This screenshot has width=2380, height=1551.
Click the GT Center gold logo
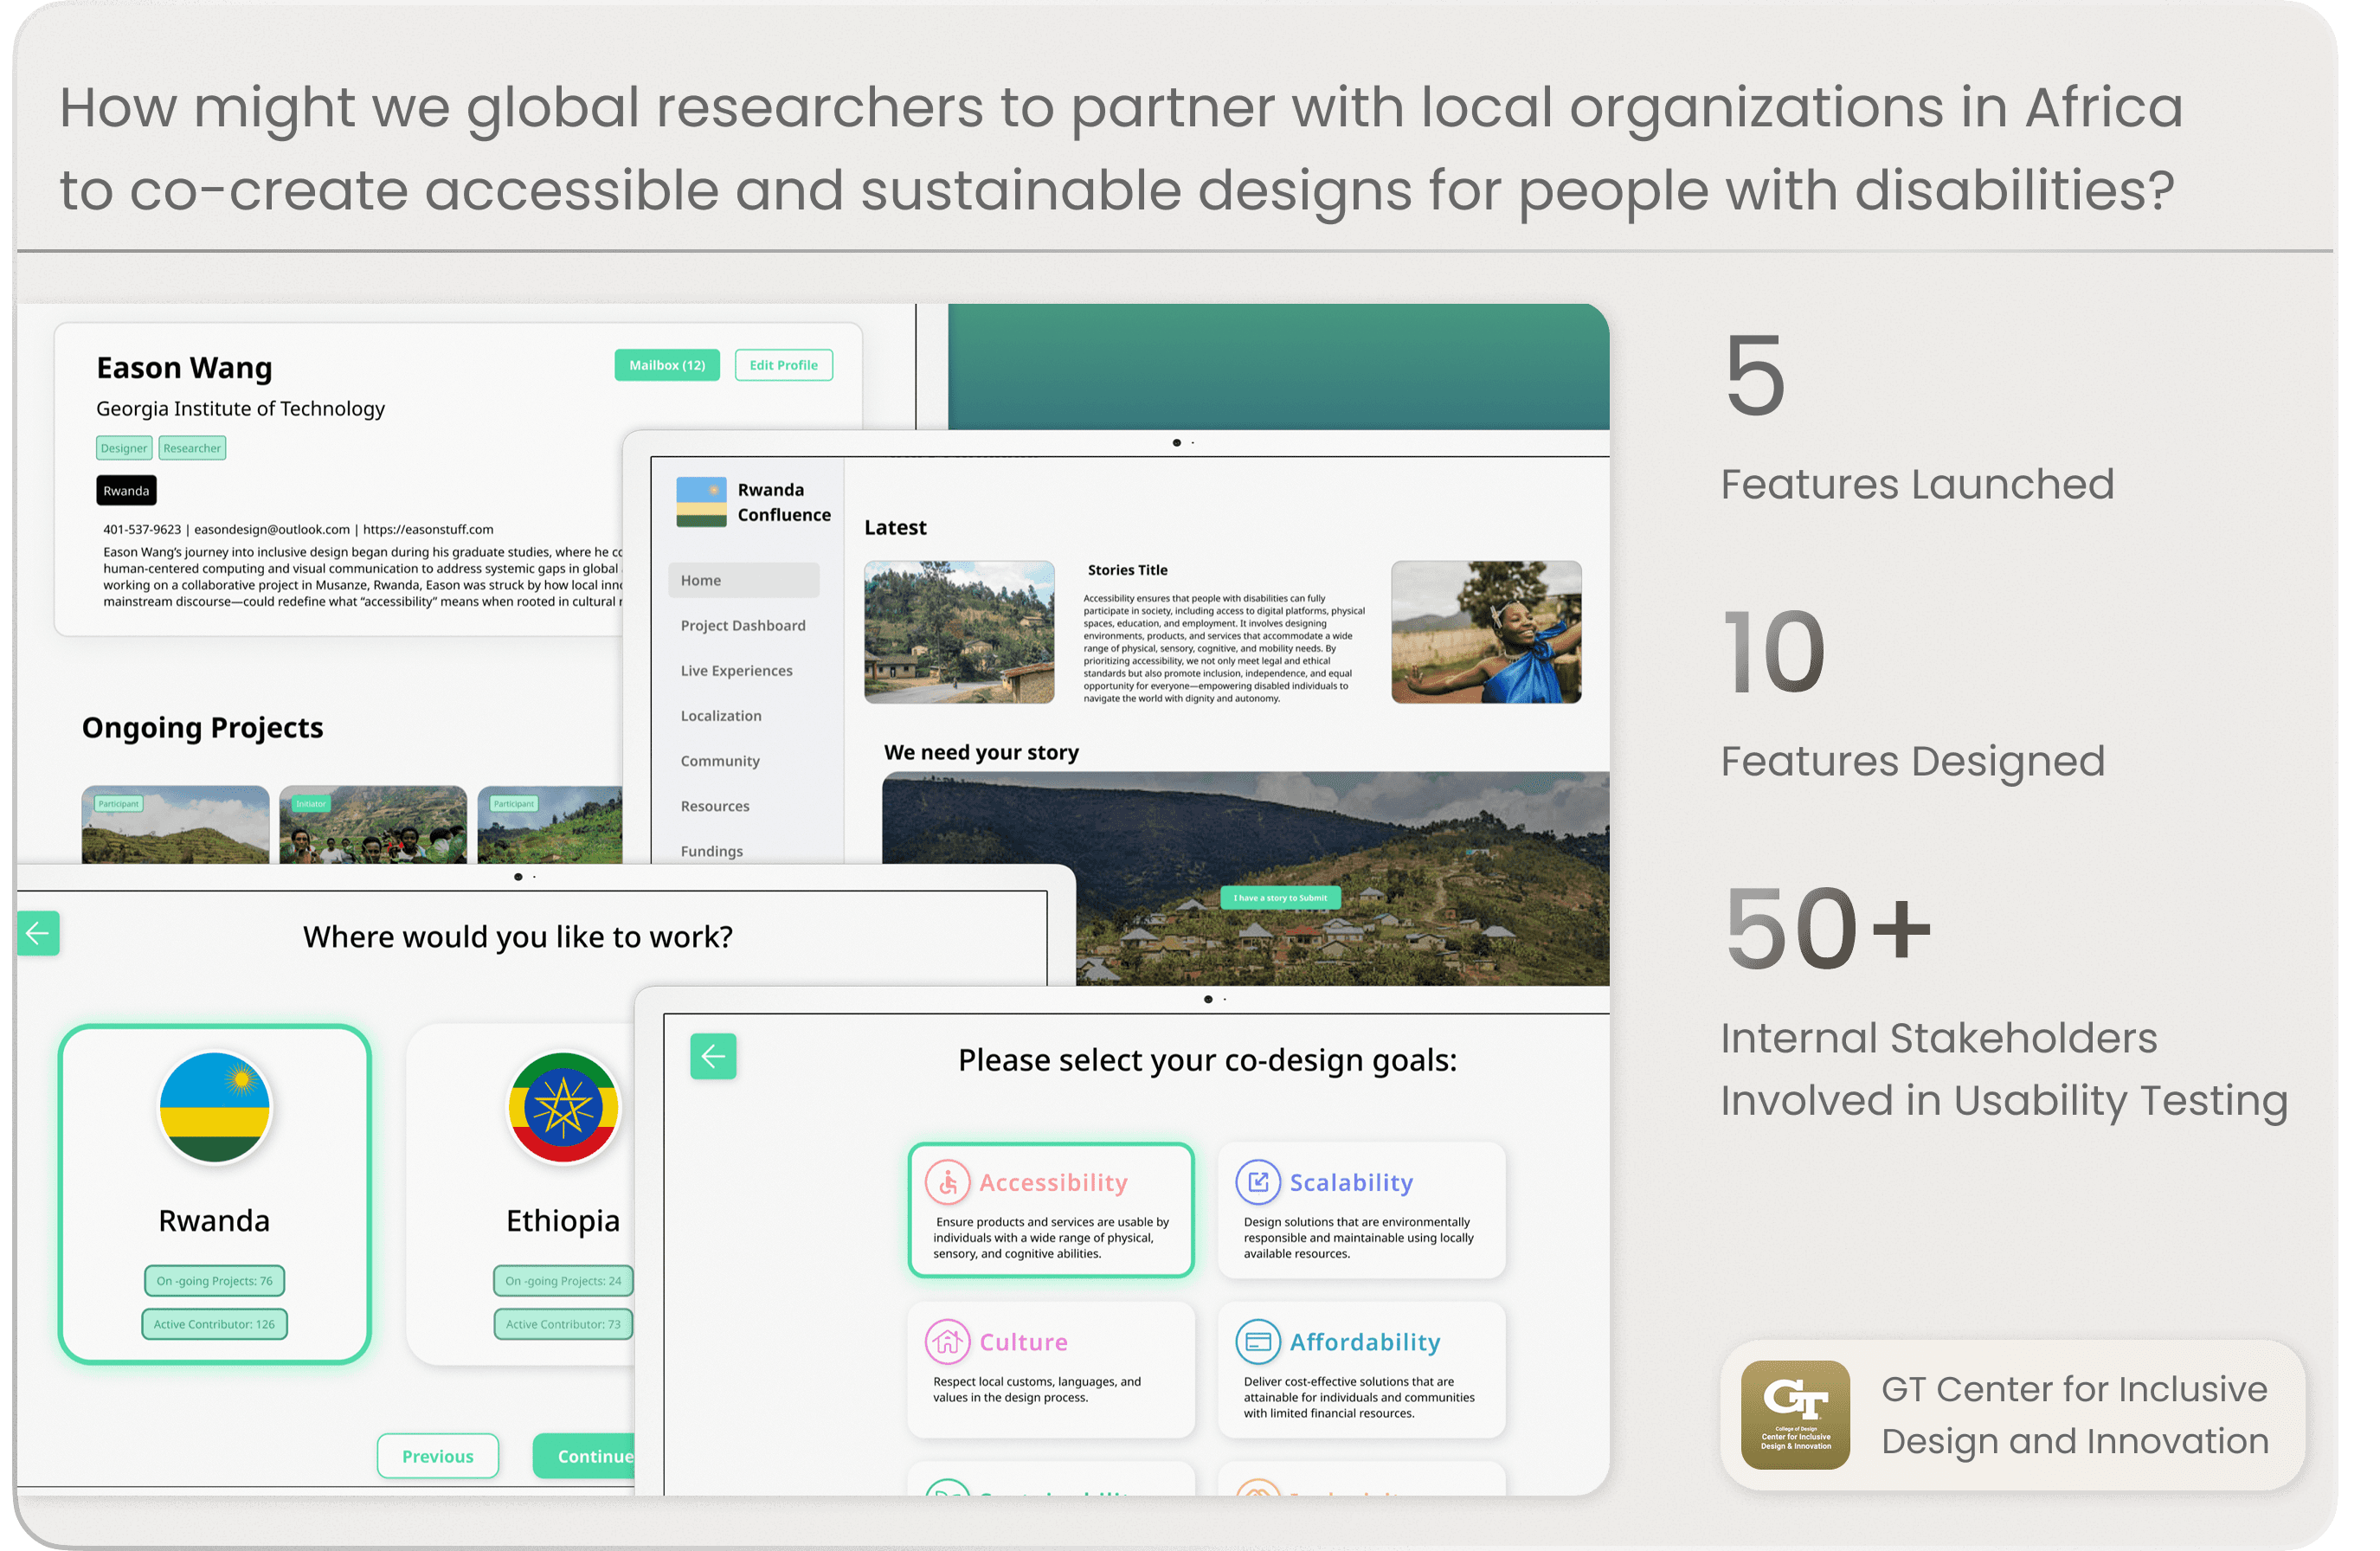(x=1795, y=1414)
